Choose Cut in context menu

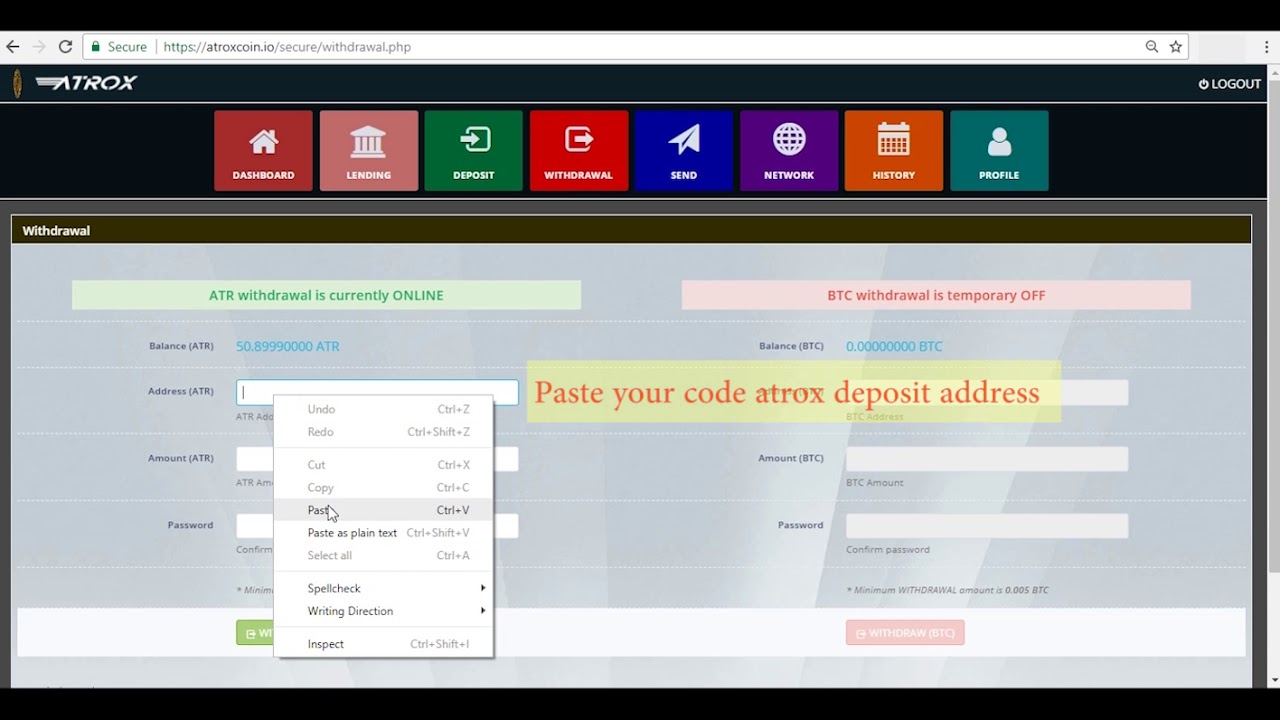(x=383, y=465)
